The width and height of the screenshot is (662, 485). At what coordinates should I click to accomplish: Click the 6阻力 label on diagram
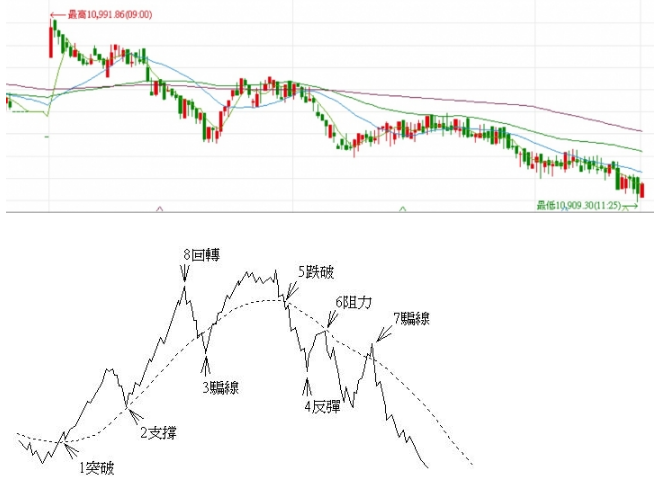coord(354,302)
